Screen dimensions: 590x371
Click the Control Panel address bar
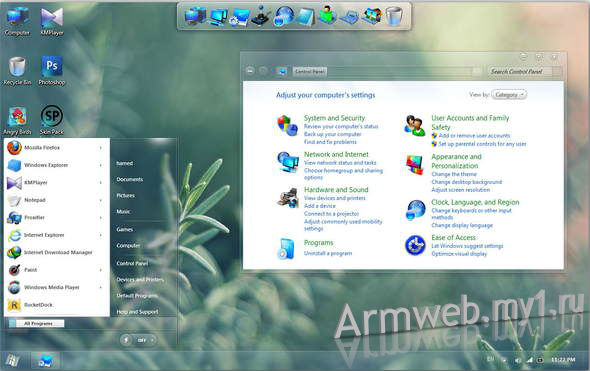click(x=383, y=71)
